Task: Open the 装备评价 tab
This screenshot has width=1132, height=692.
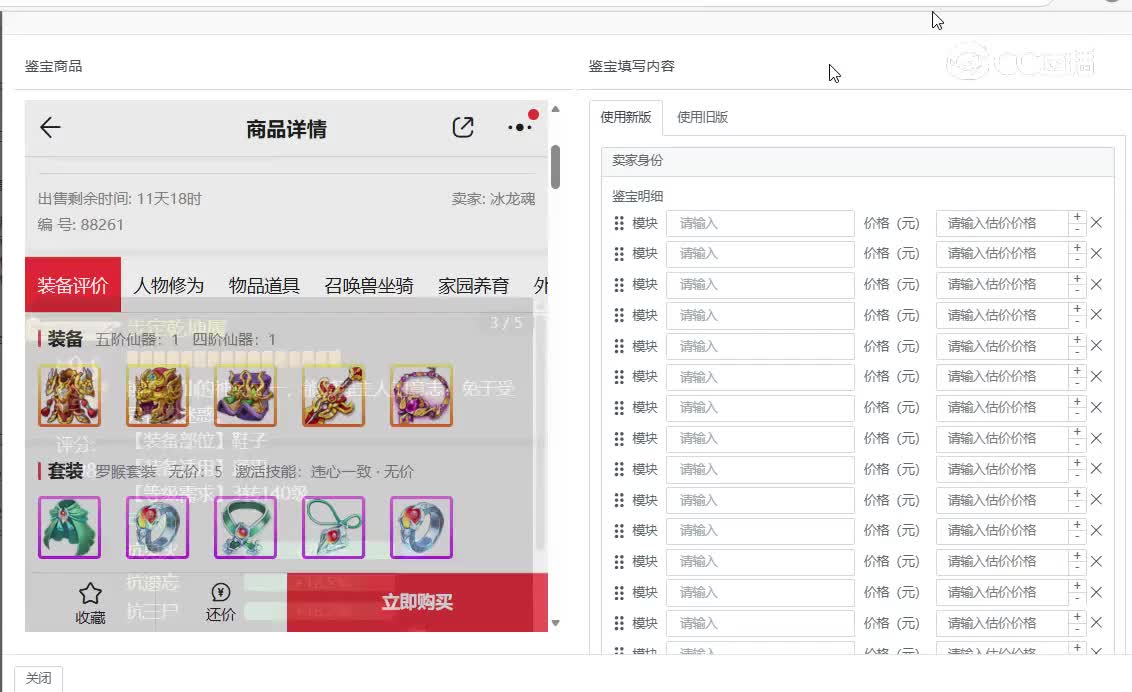Action: (73, 285)
